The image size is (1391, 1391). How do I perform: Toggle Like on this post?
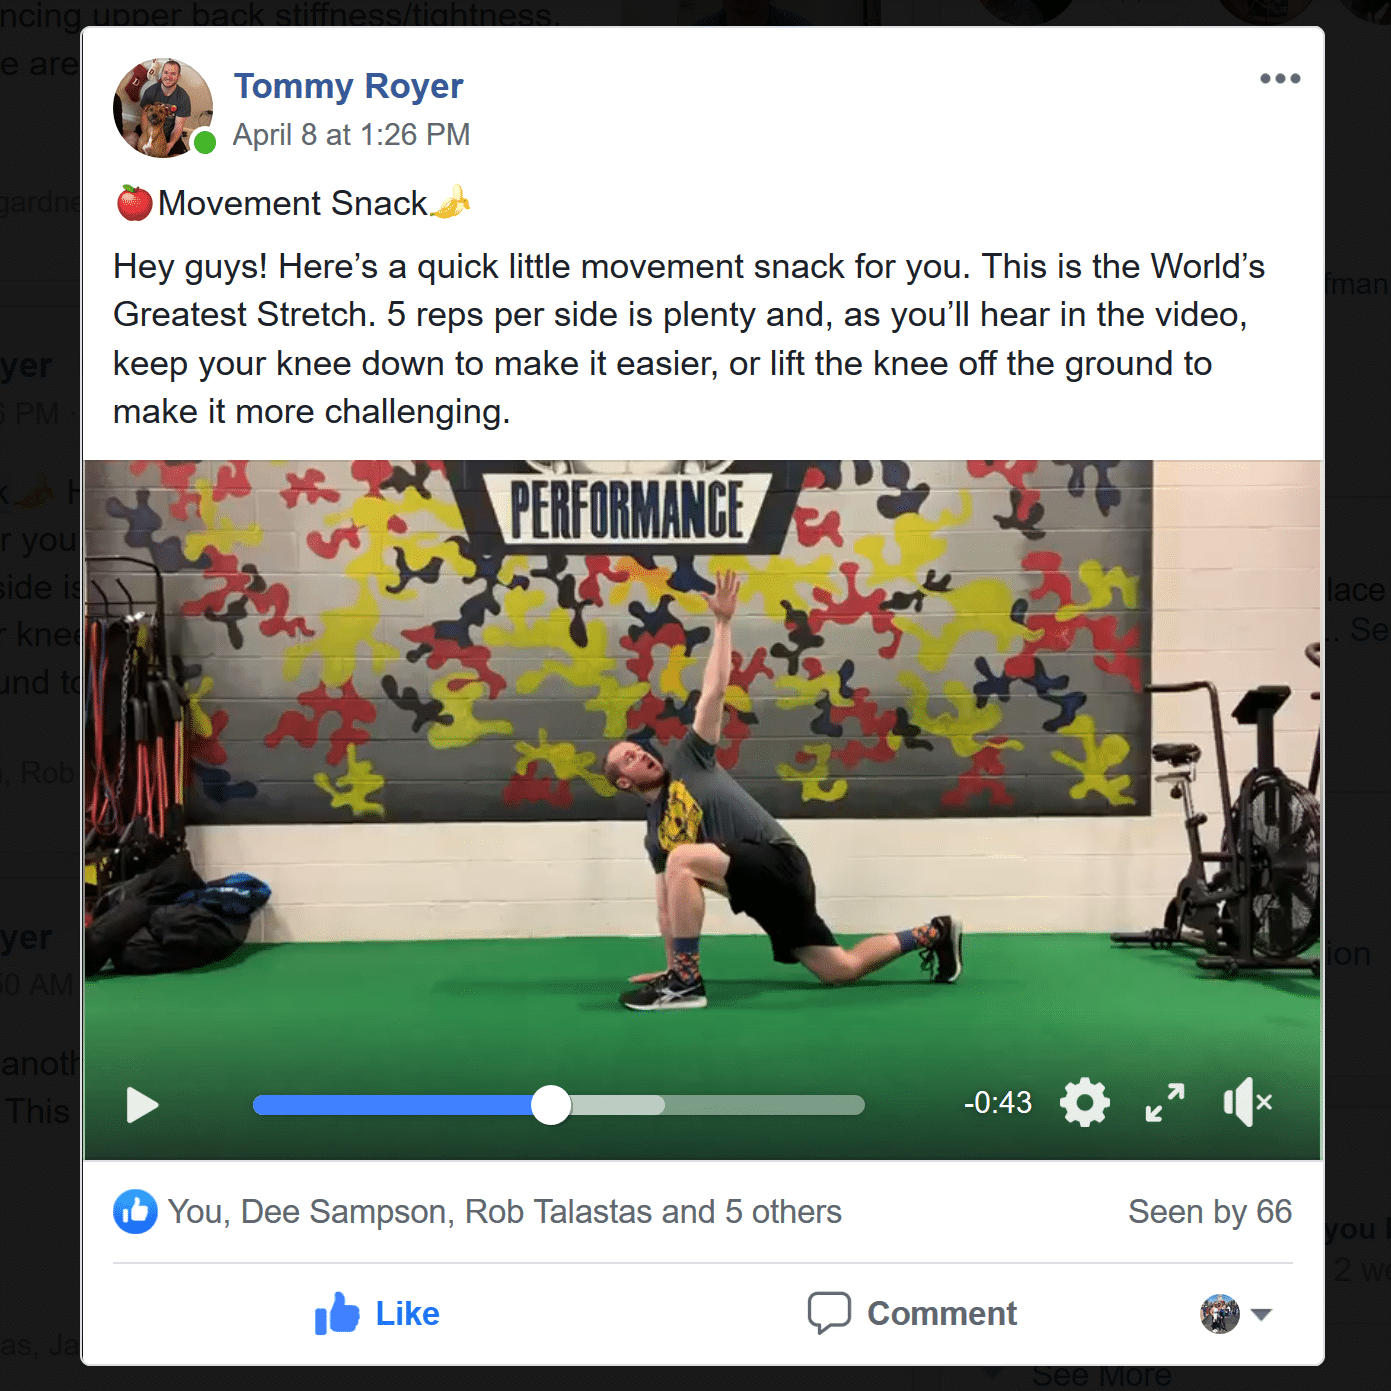click(377, 1313)
